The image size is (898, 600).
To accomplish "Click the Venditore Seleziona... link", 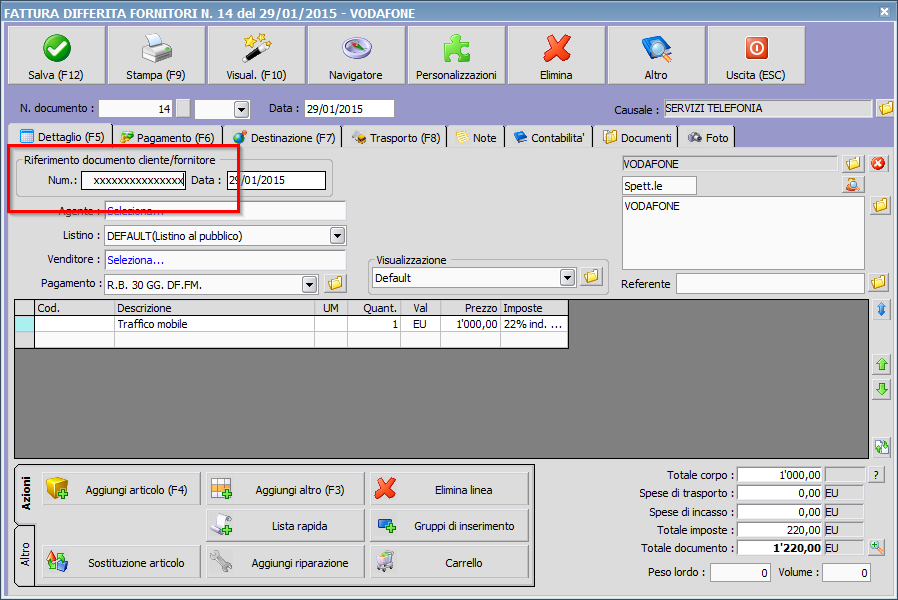I will coord(135,260).
